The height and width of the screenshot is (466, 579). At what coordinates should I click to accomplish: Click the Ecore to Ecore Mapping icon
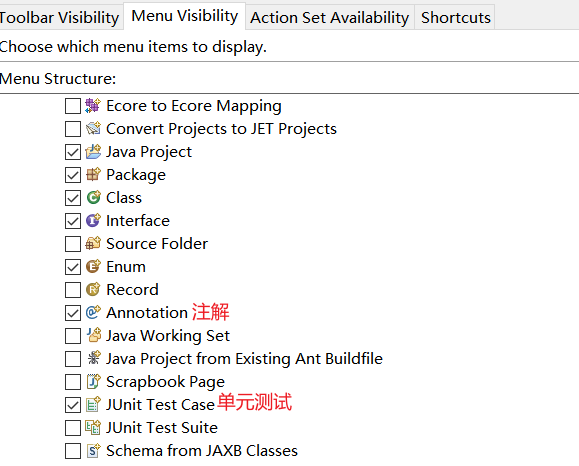click(x=93, y=106)
